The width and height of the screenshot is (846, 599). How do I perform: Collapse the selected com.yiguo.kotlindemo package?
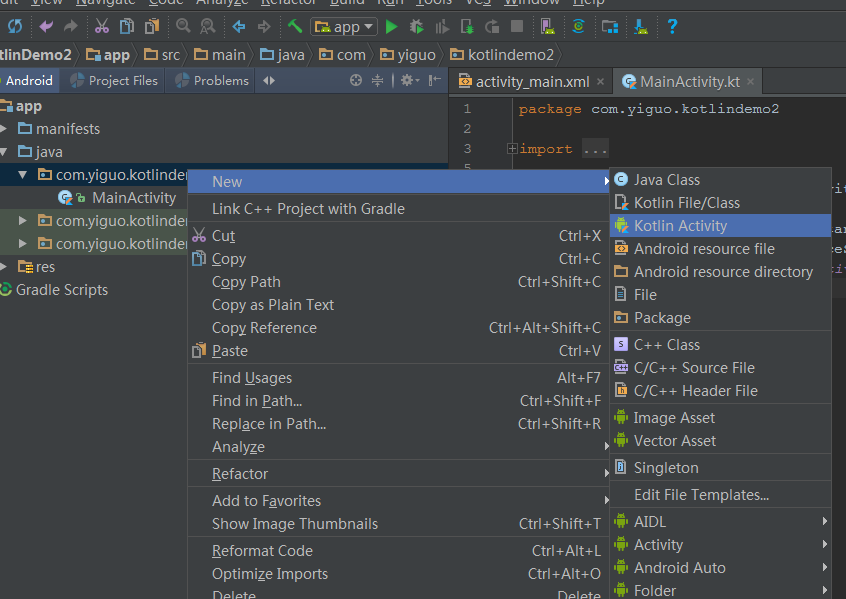pos(22,175)
